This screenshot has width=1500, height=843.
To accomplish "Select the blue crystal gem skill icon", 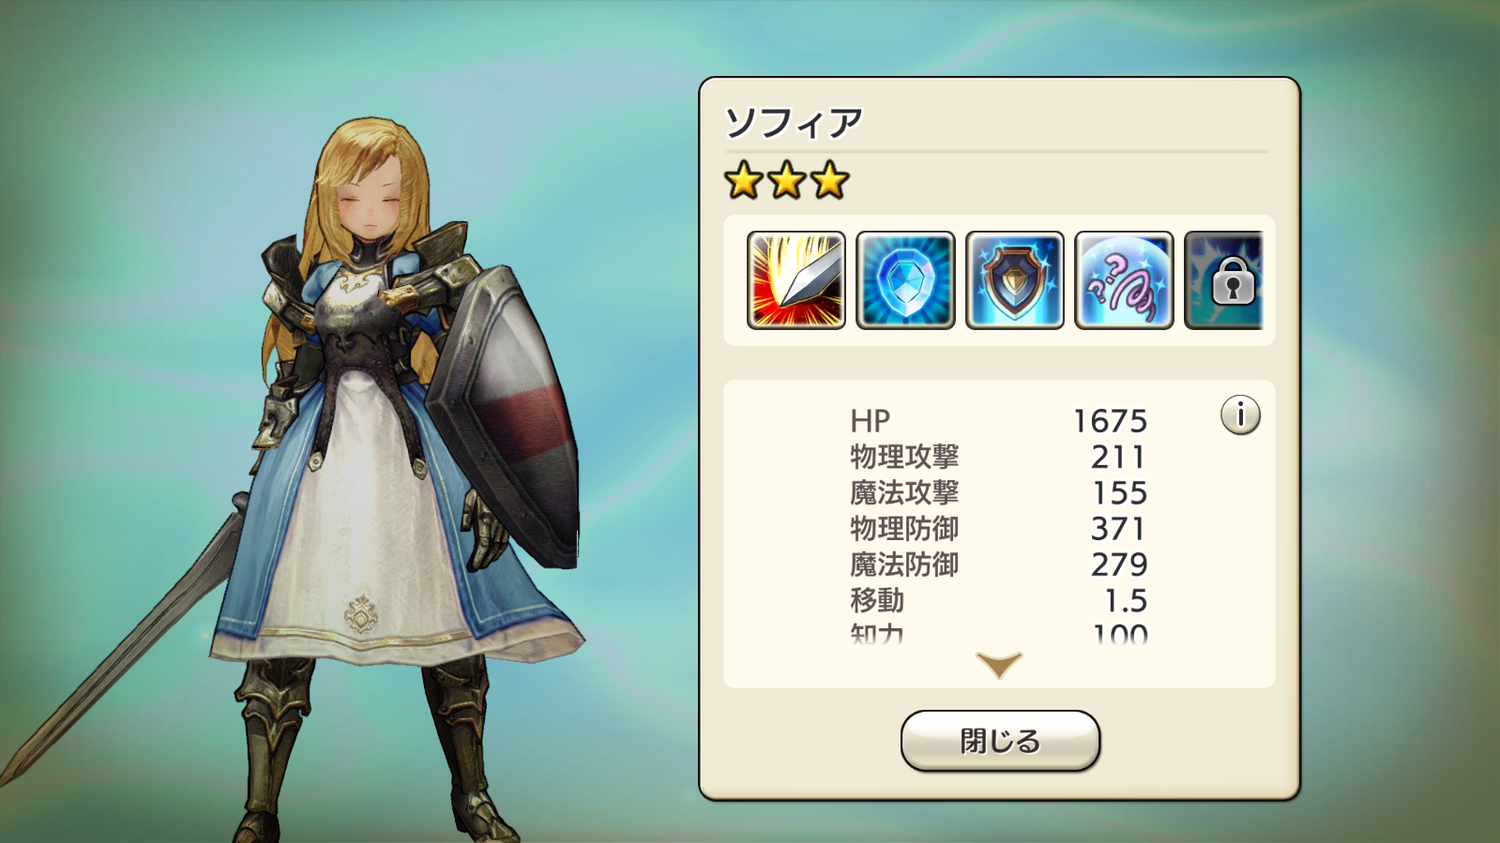I will (906, 280).
